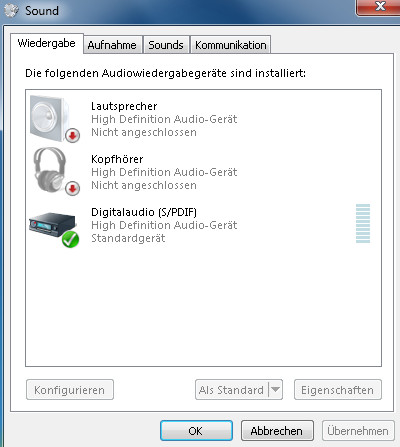The width and height of the screenshot is (400, 447).
Task: Click Als Standard button
Action: coord(232,389)
